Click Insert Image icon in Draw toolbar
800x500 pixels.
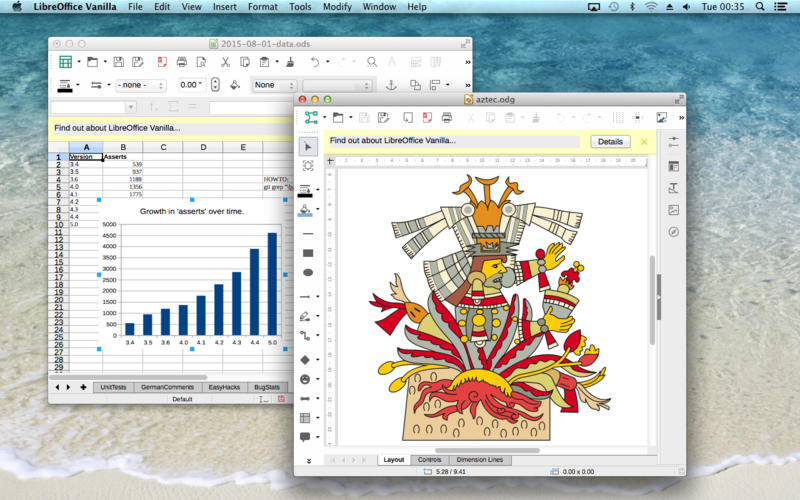click(661, 118)
